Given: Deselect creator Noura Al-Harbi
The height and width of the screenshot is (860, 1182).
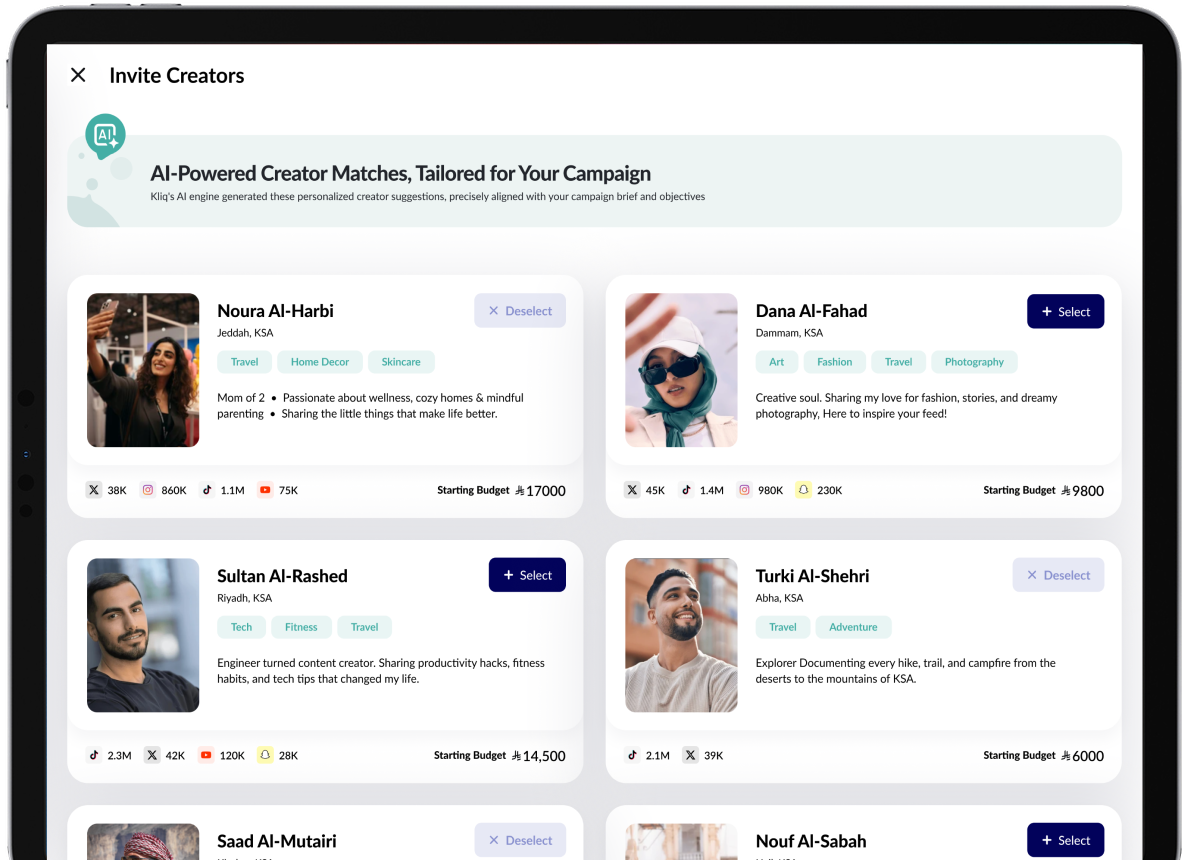Looking at the screenshot, I should click(520, 311).
